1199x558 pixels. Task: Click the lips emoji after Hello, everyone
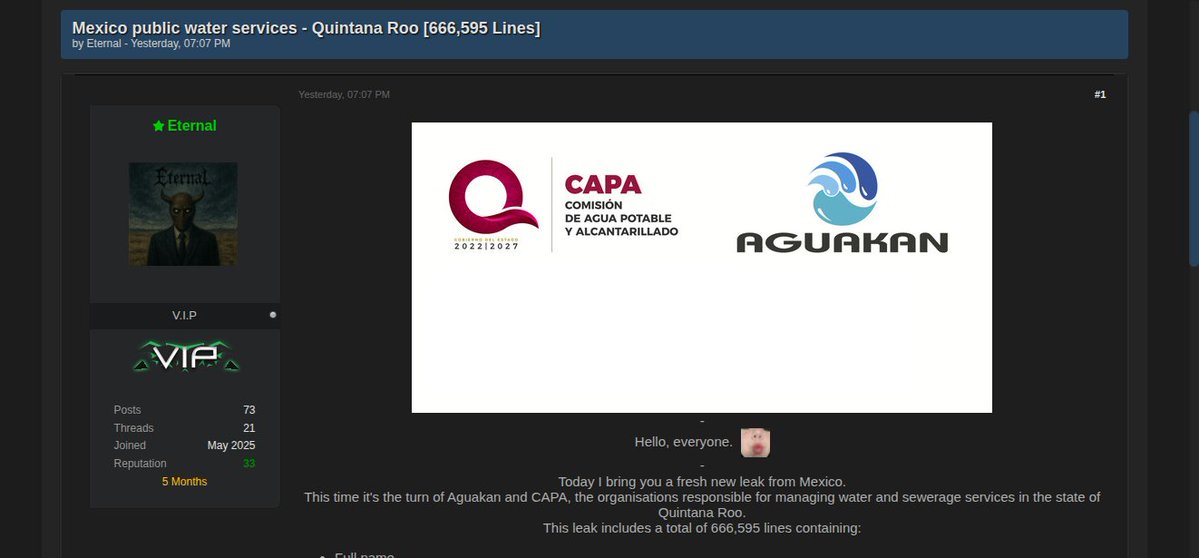(x=755, y=443)
